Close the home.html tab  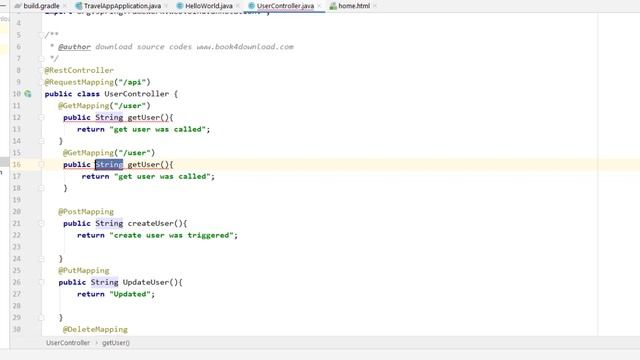point(375,6)
